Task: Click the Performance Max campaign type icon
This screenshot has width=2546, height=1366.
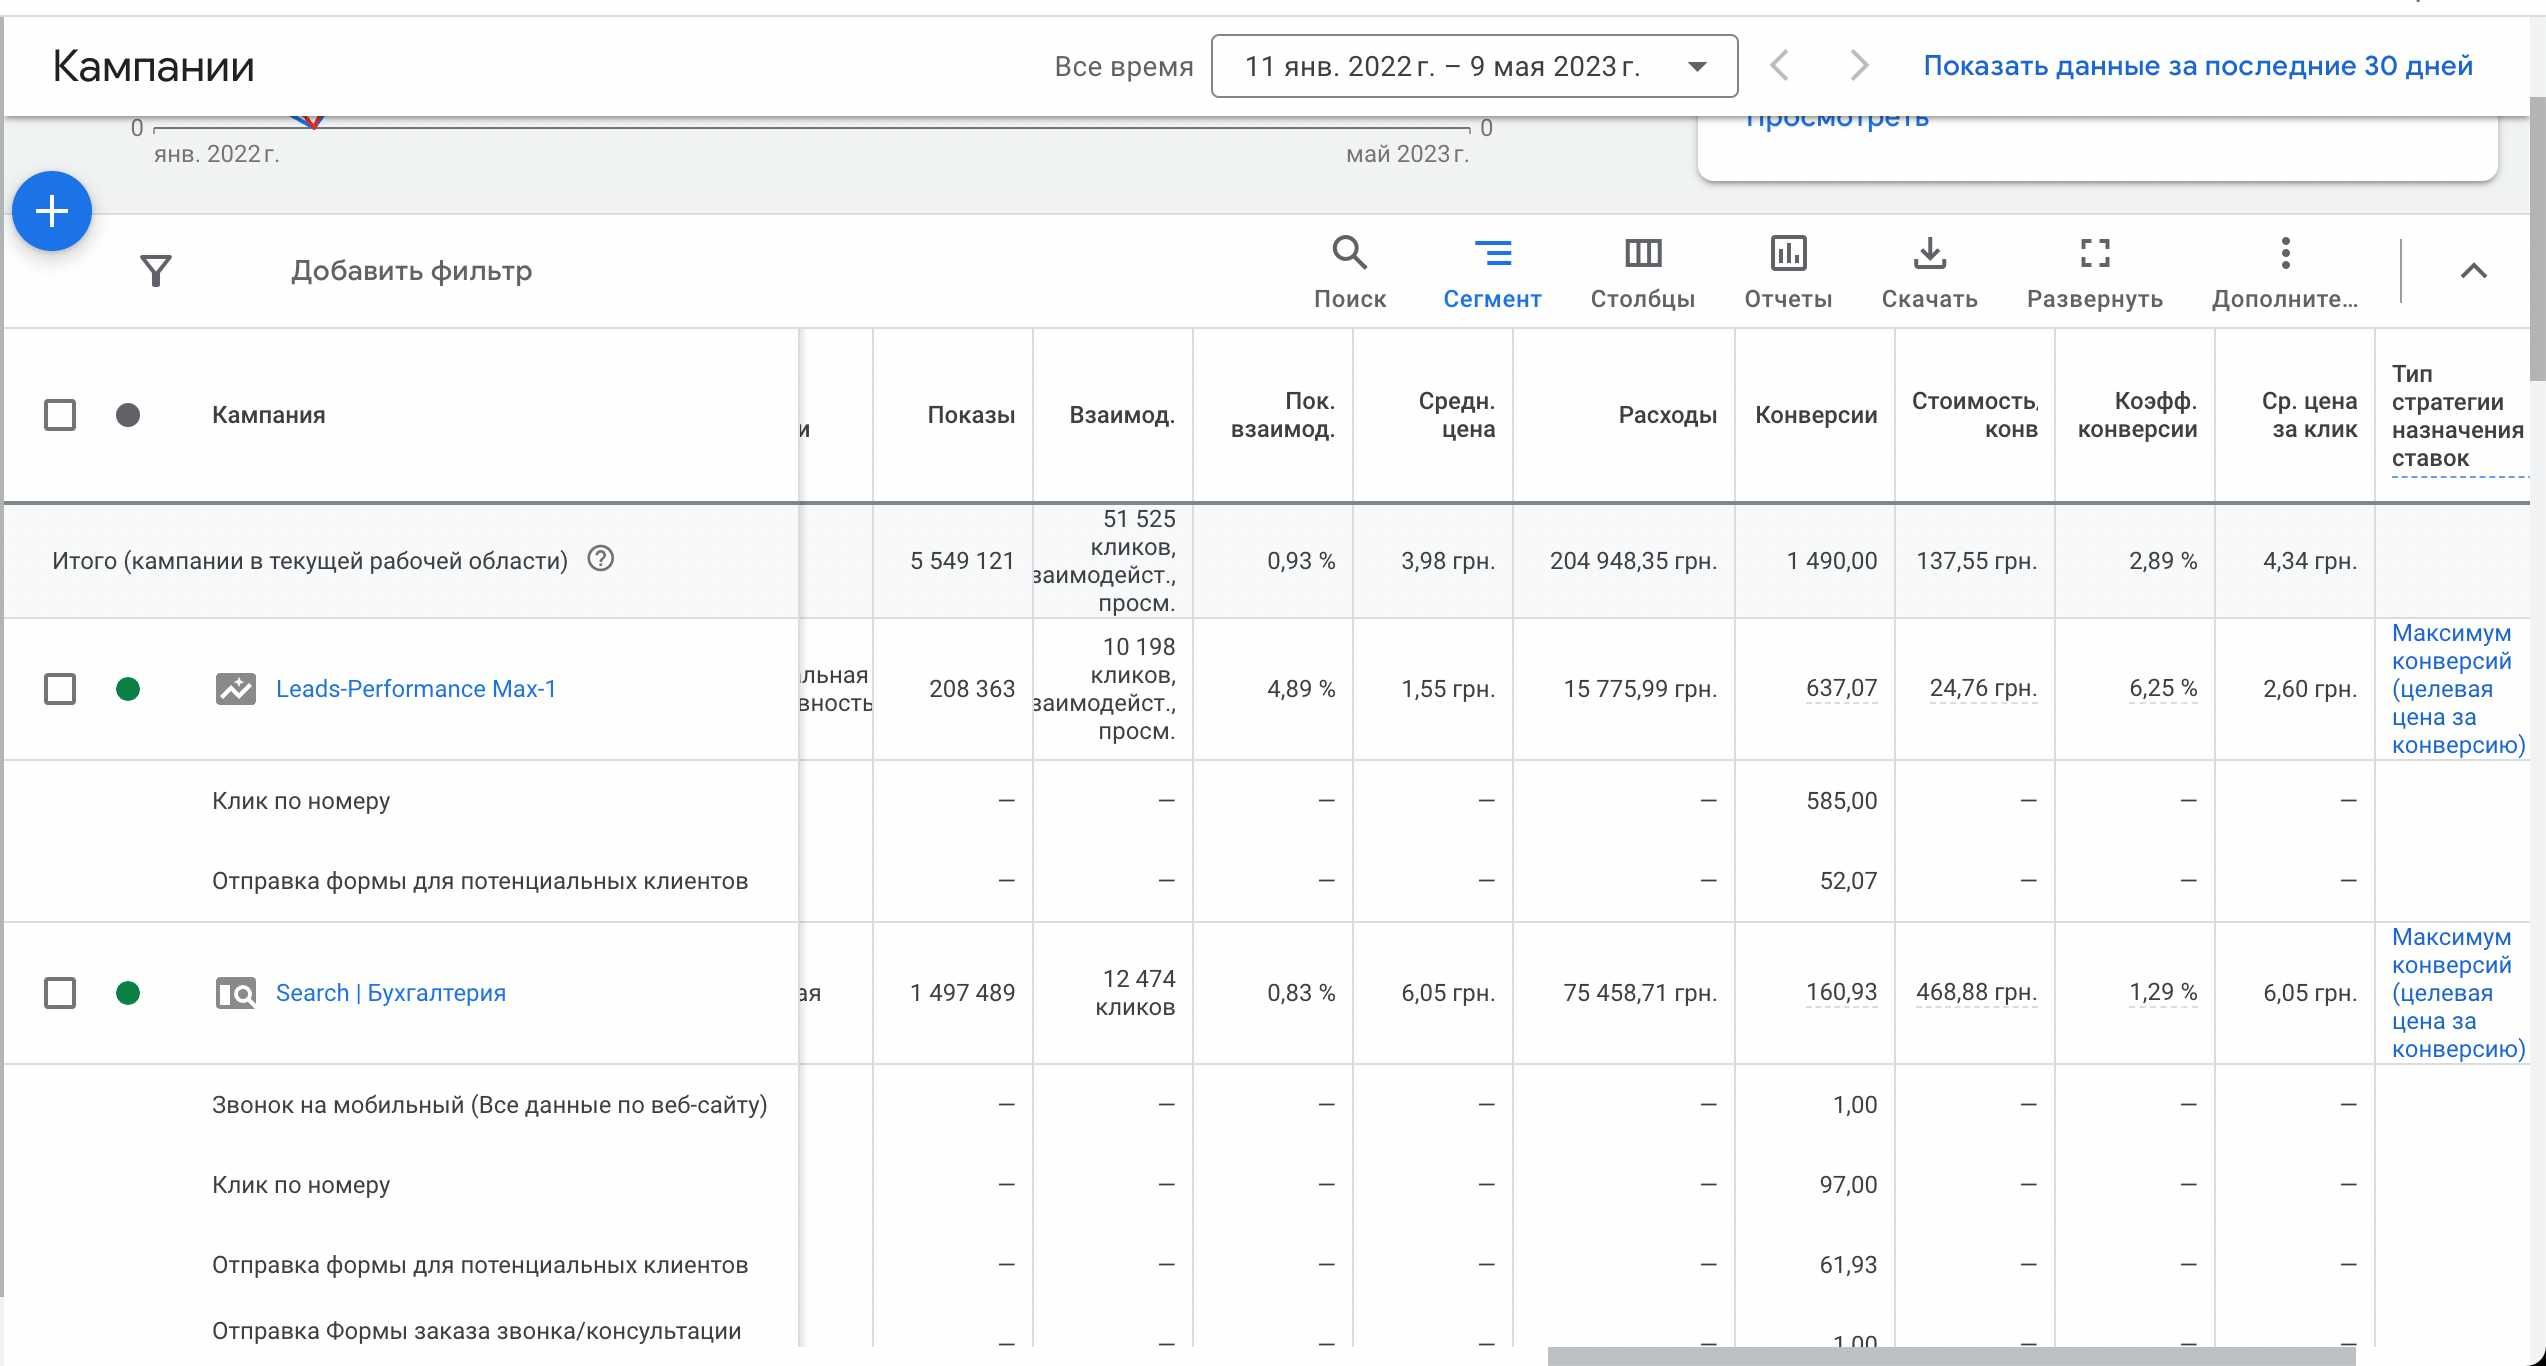Action: tap(236, 689)
